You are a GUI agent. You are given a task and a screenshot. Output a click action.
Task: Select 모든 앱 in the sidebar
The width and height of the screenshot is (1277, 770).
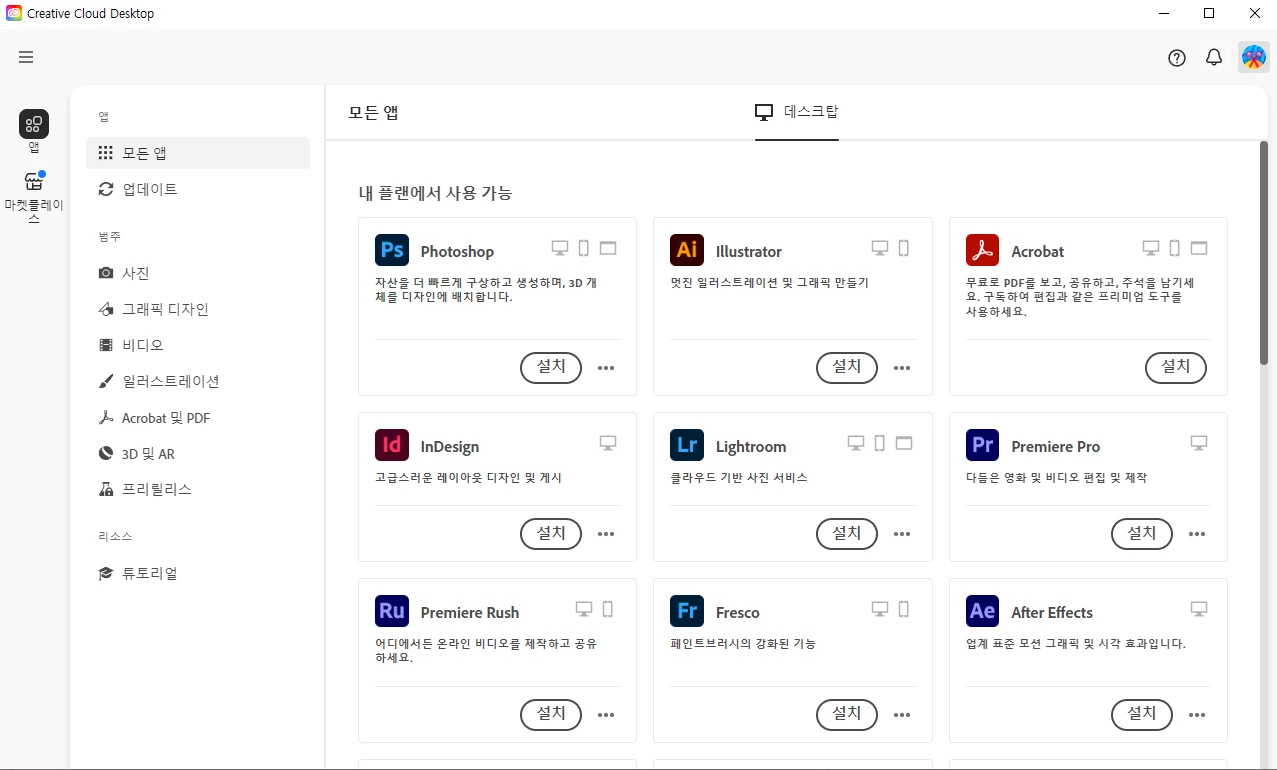point(198,153)
